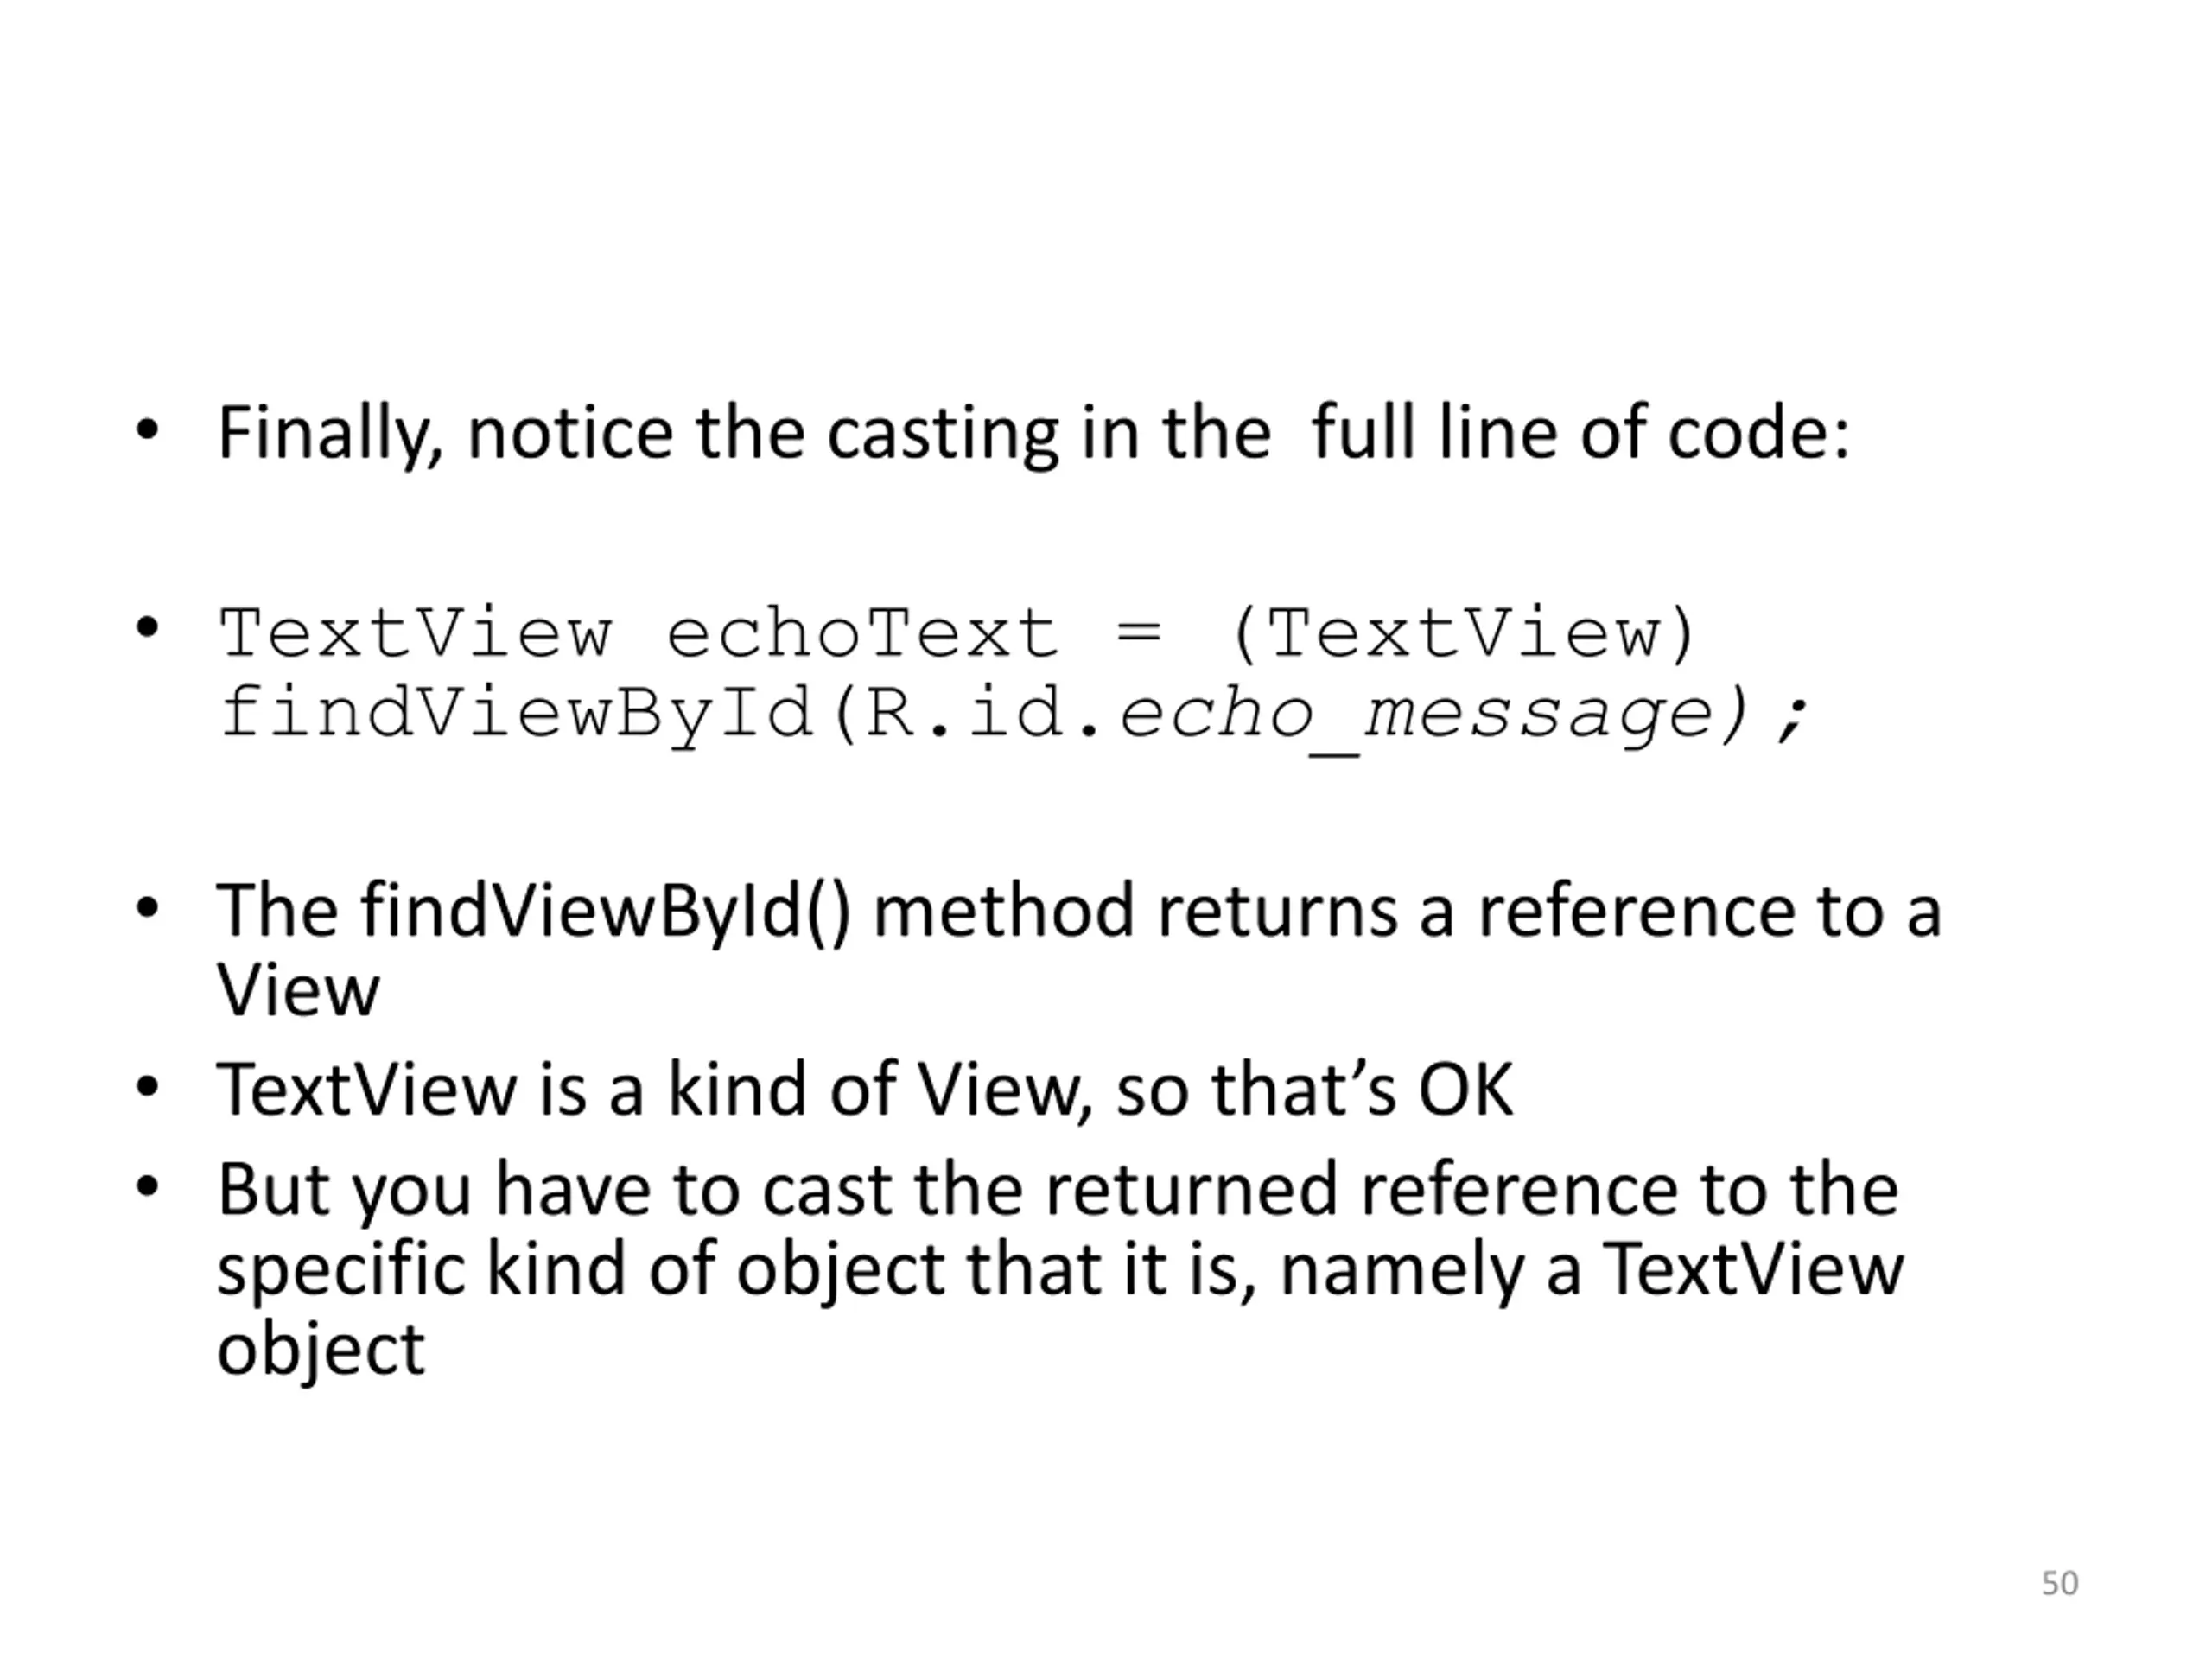Click 'But you have to cast' text
Screen dimensions: 2212x1659
click(555, 1189)
